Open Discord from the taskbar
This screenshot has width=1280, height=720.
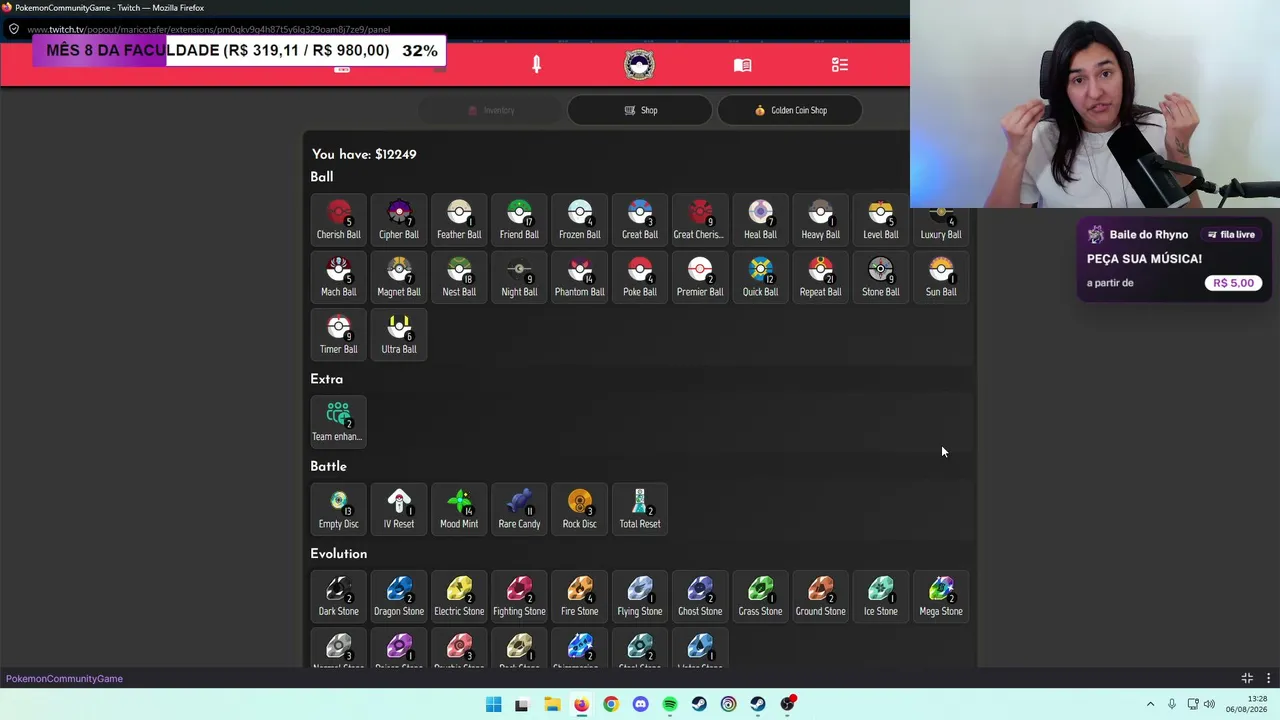pyautogui.click(x=641, y=704)
